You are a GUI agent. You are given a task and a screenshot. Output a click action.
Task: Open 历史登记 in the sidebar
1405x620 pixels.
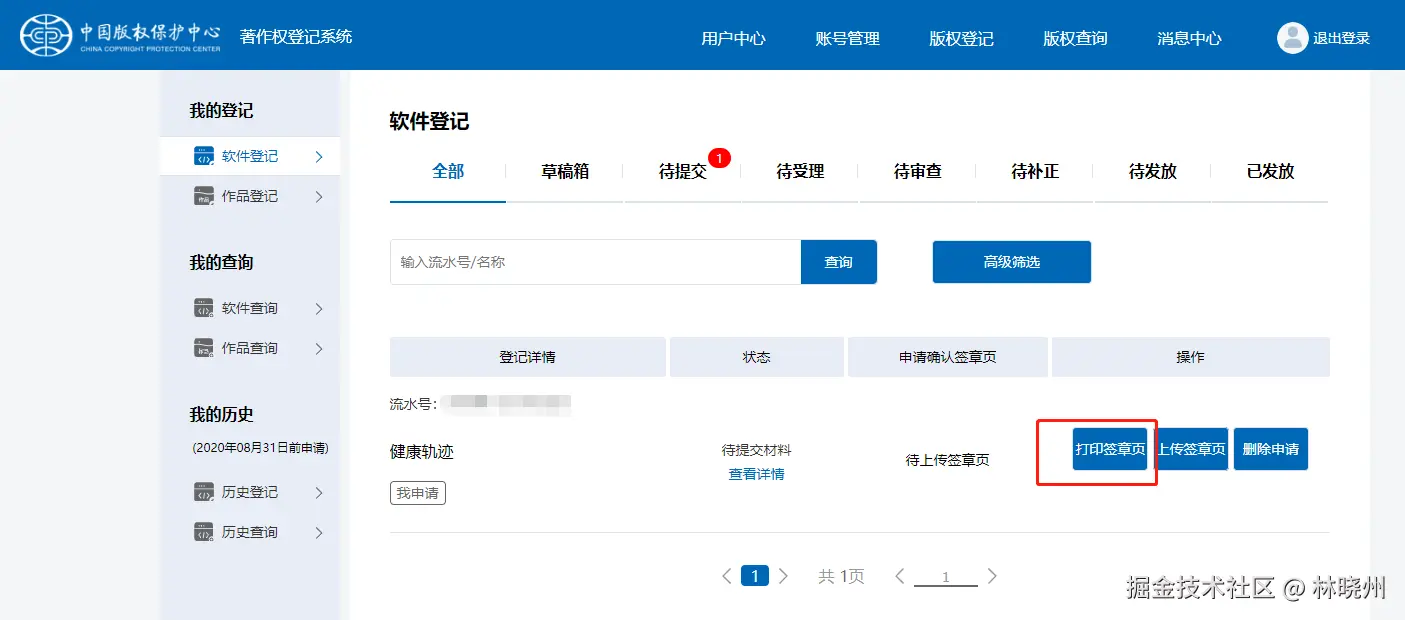point(250,493)
